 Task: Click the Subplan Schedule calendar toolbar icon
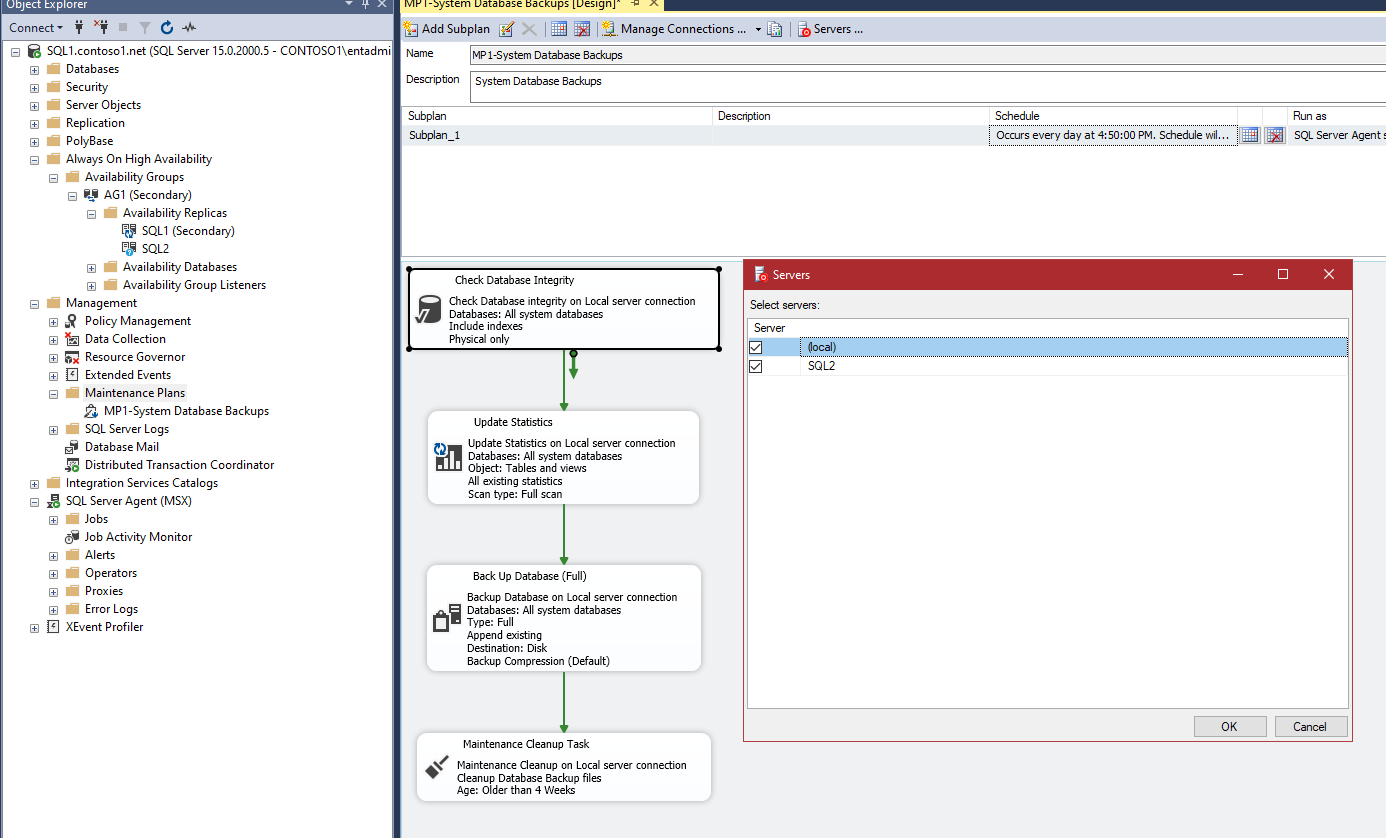[559, 29]
